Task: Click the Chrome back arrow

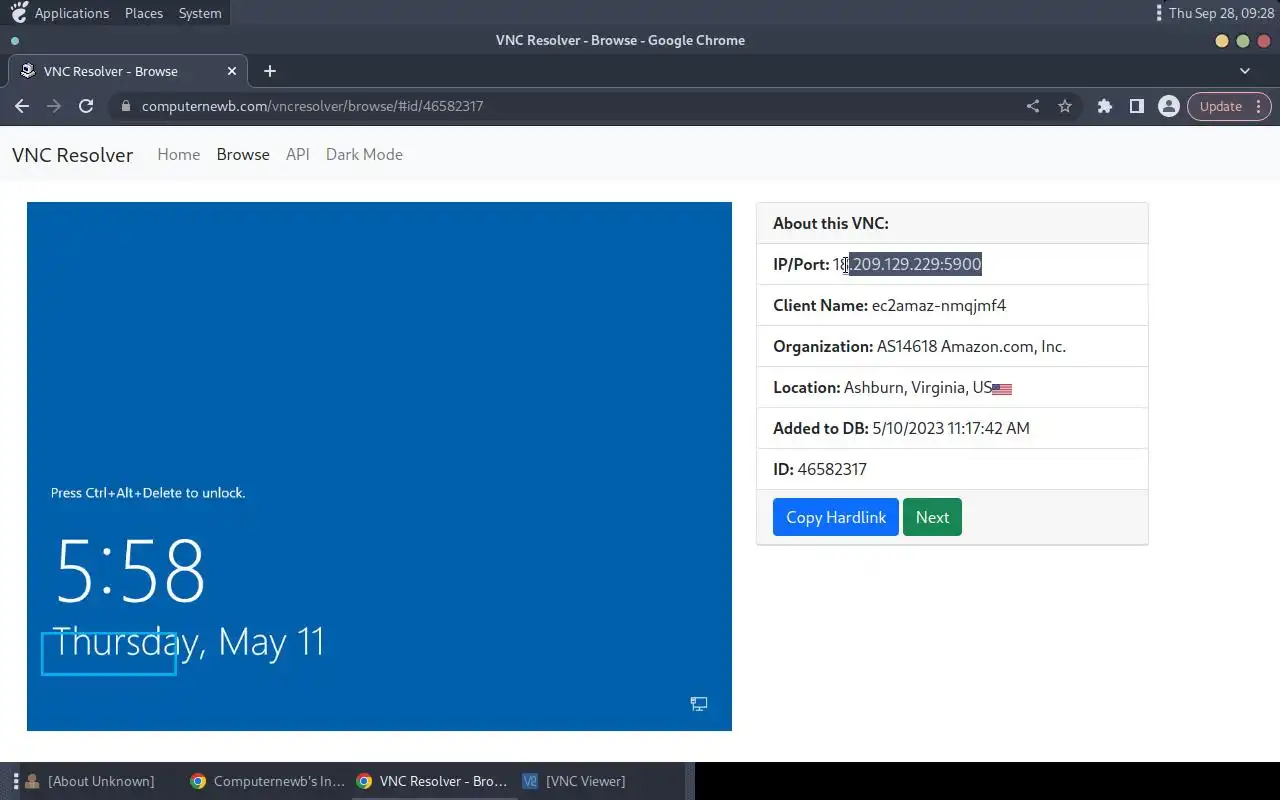Action: [x=22, y=106]
